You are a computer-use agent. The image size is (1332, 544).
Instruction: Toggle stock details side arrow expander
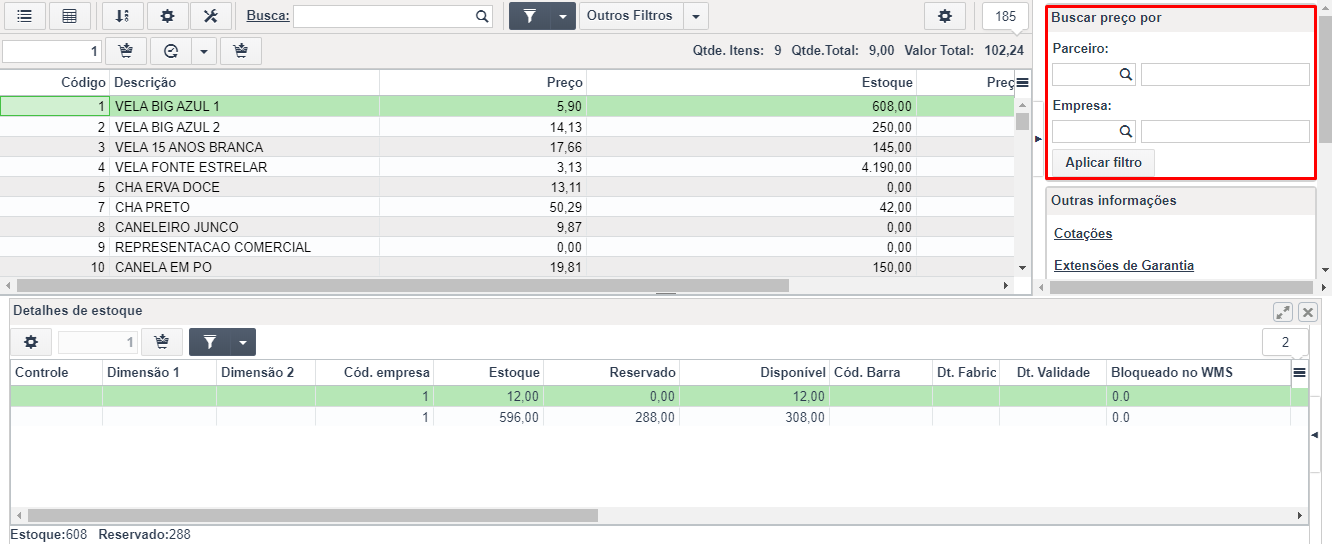point(1315,435)
